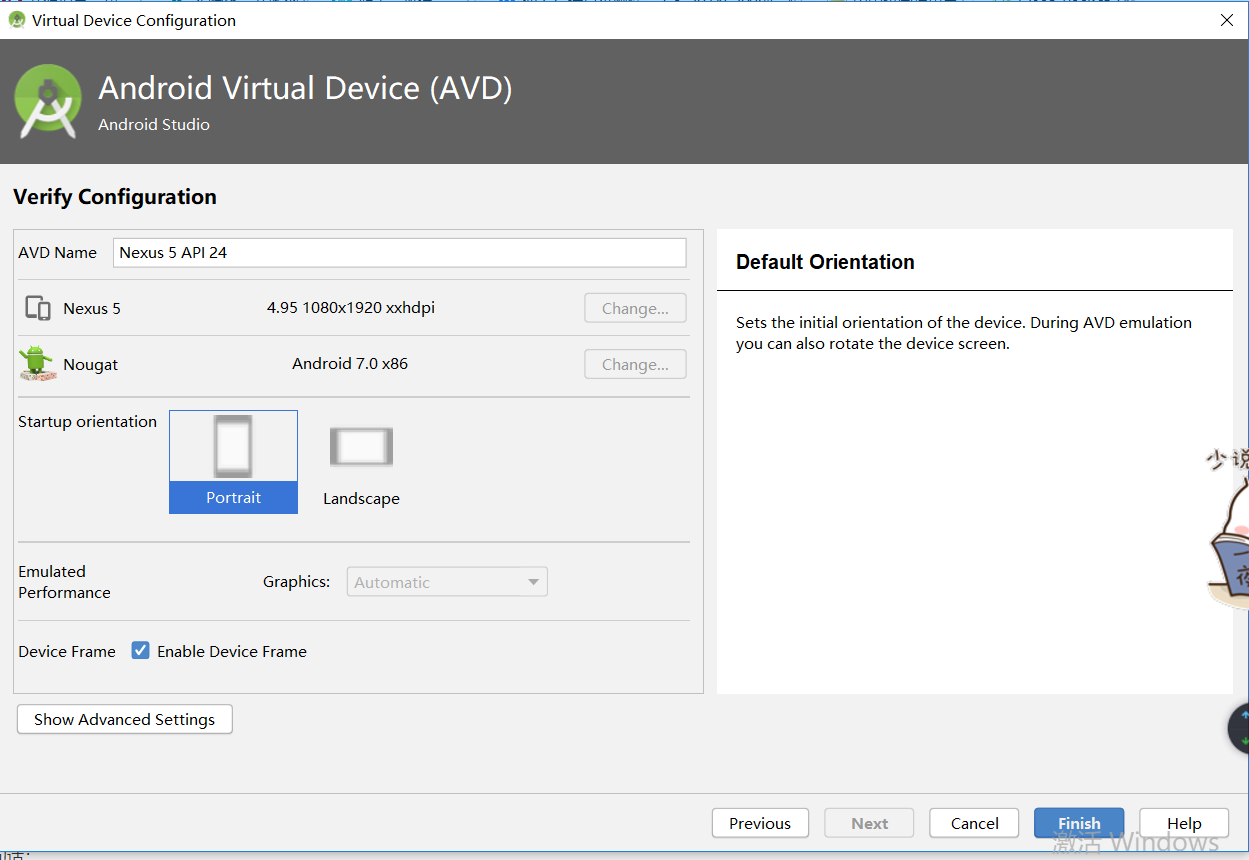Click the Android Studio logo in header
Viewport: 1249px width, 860px height.
[48, 101]
